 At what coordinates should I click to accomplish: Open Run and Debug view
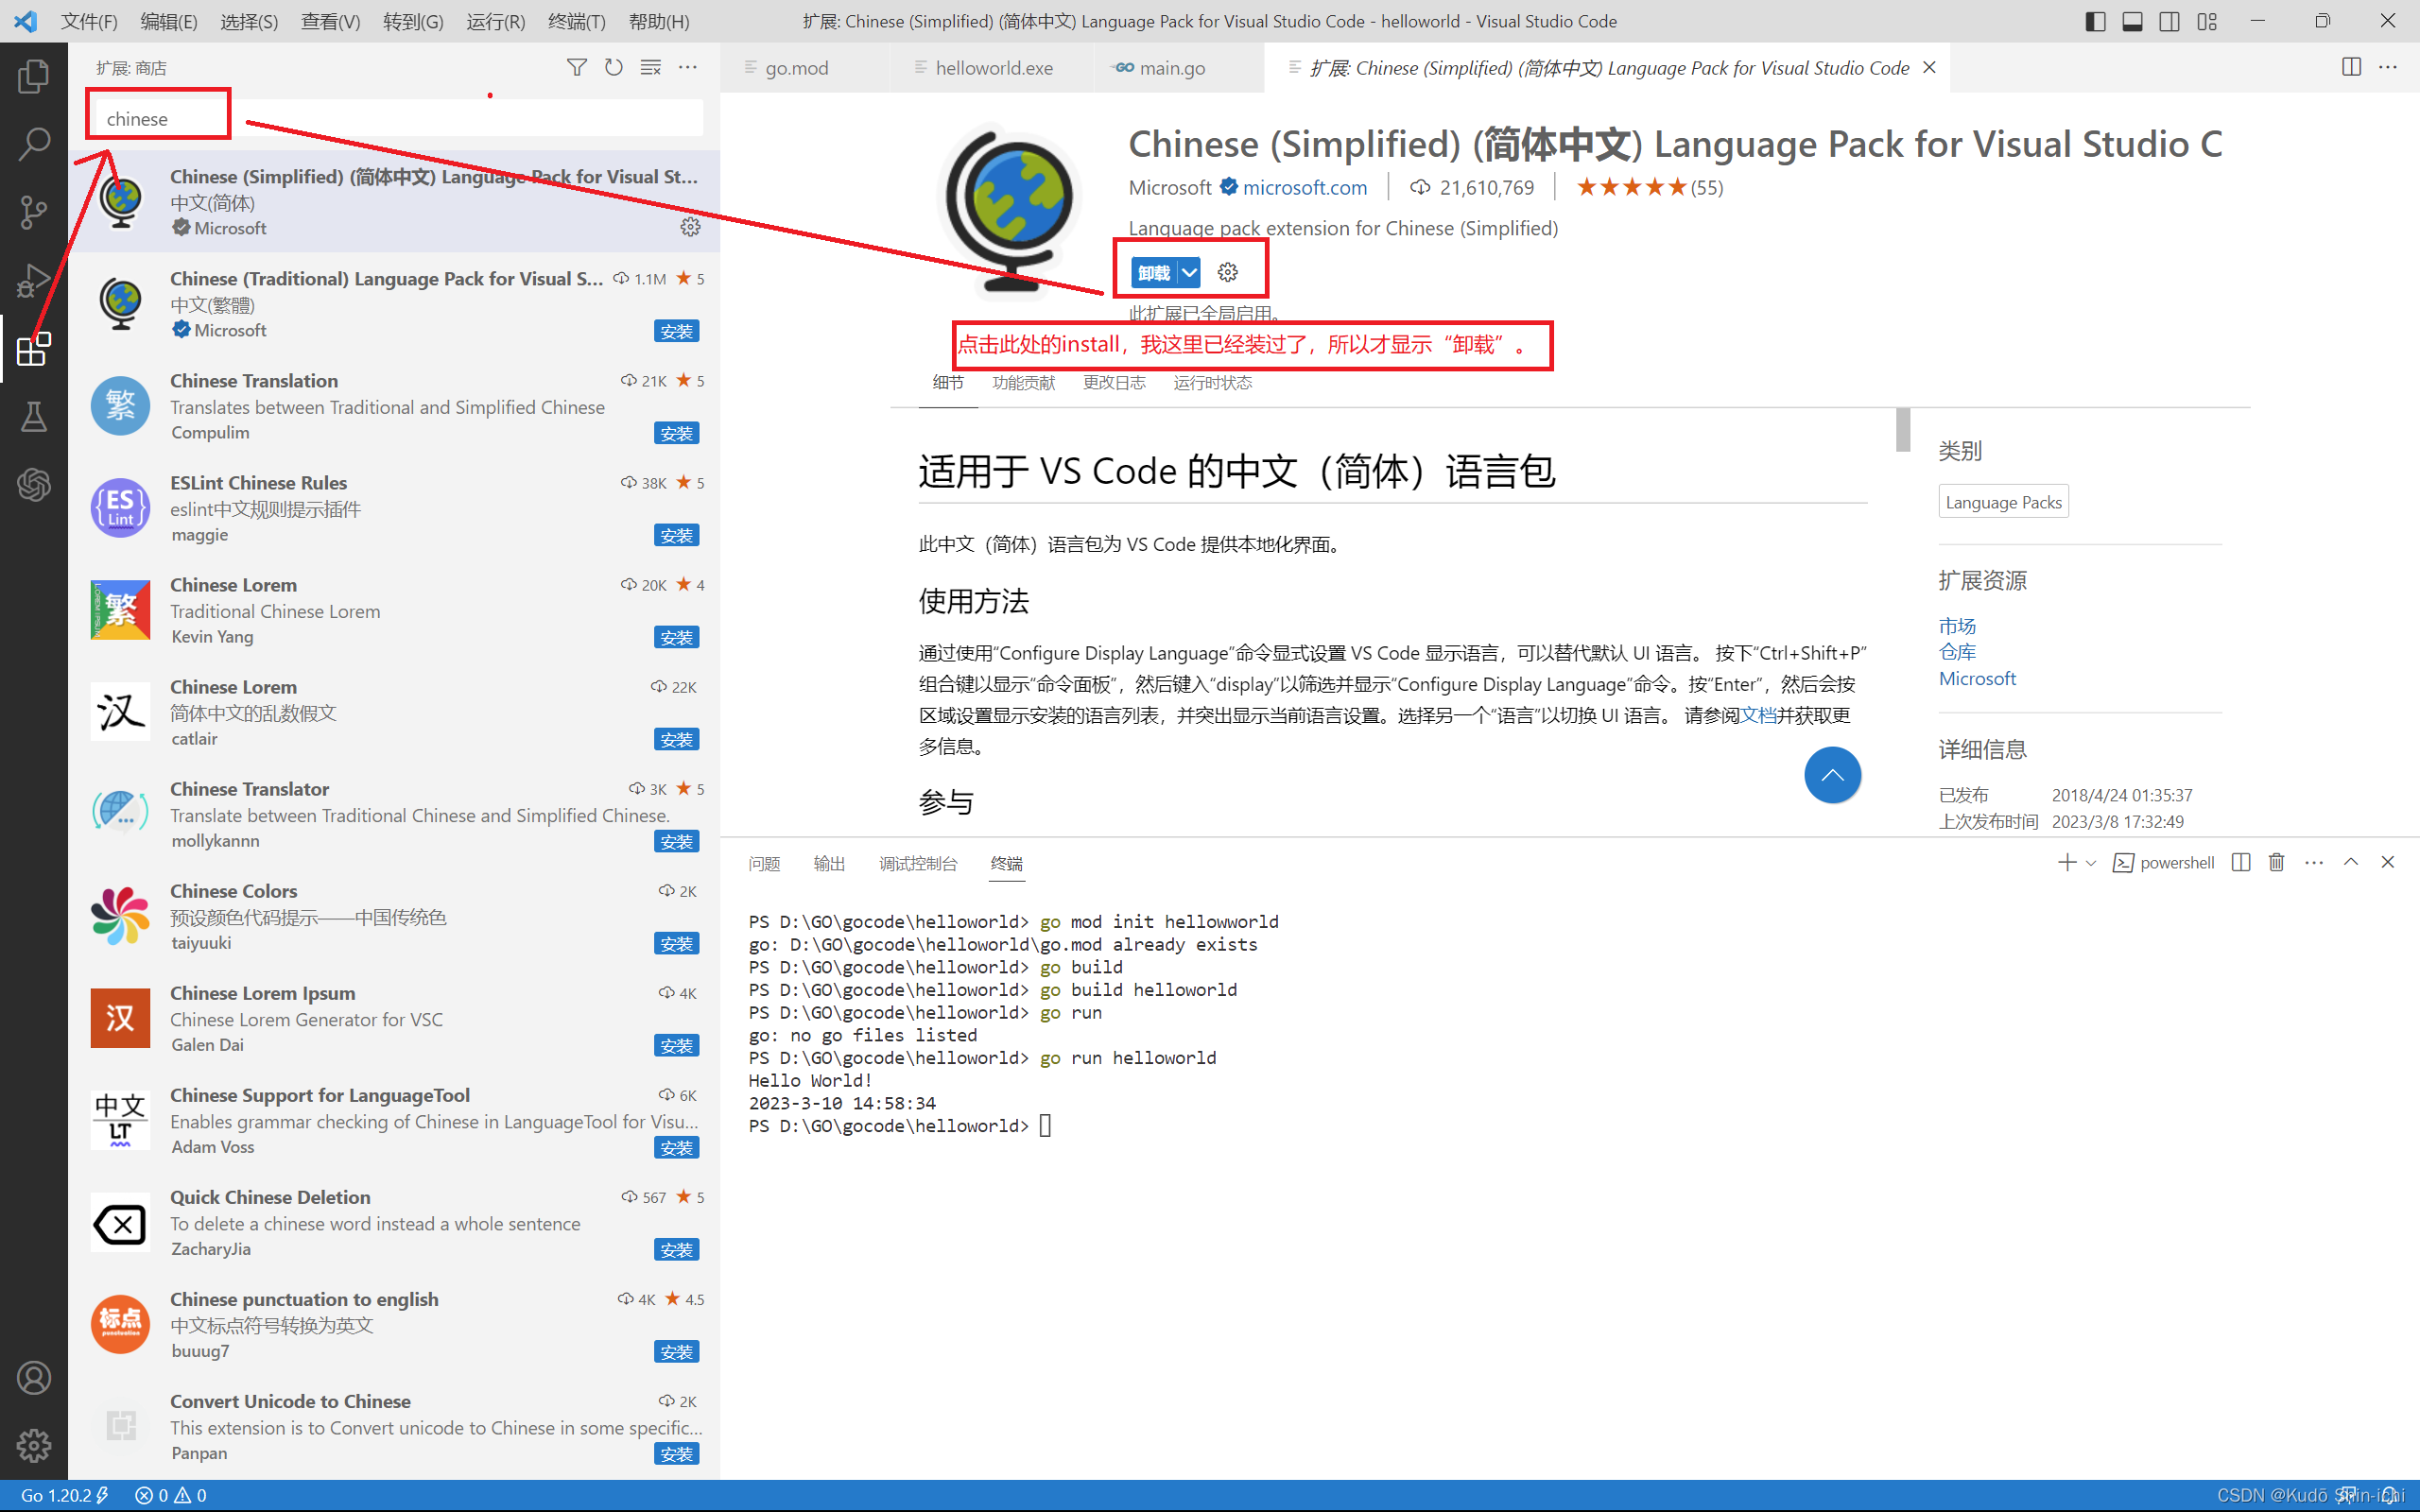point(33,280)
